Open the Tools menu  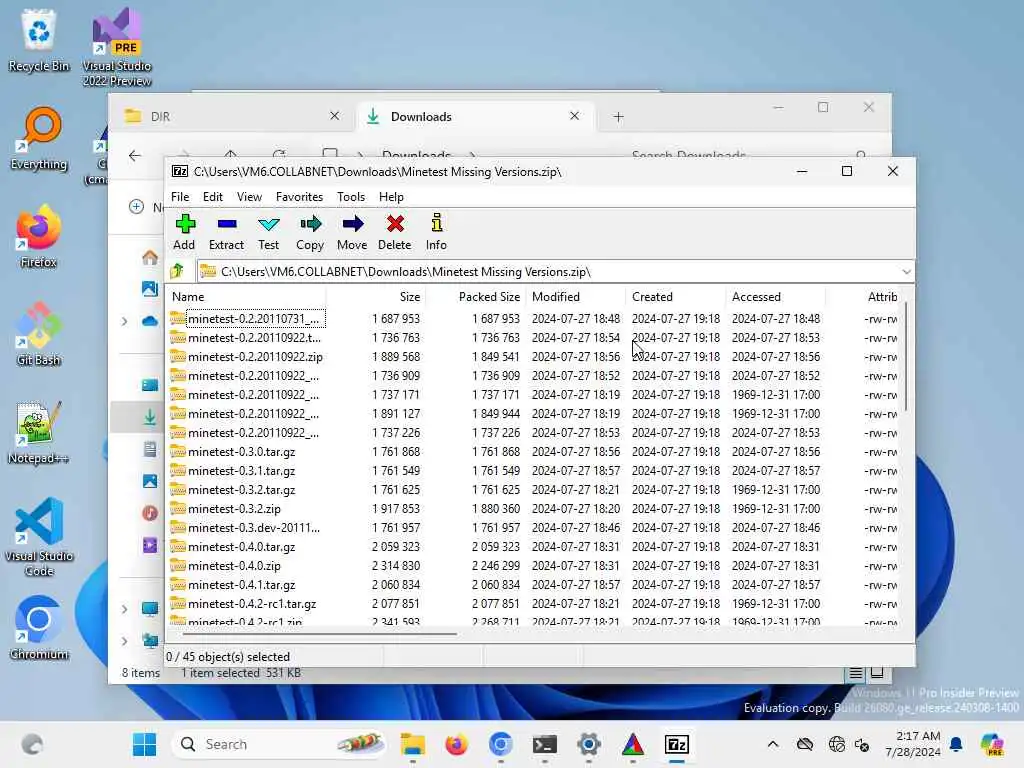click(351, 197)
